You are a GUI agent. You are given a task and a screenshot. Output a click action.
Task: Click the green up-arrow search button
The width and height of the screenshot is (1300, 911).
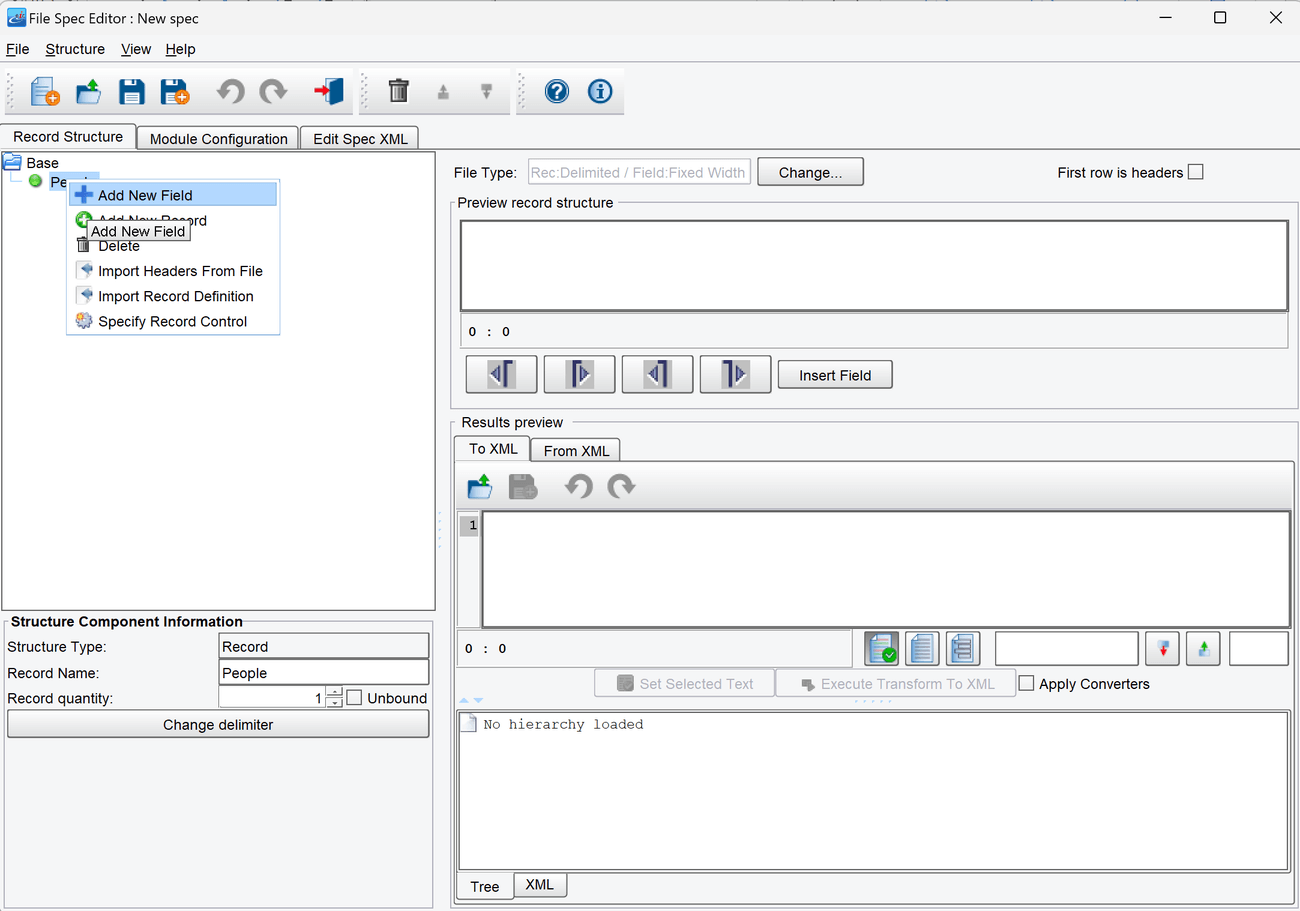[x=1203, y=648]
